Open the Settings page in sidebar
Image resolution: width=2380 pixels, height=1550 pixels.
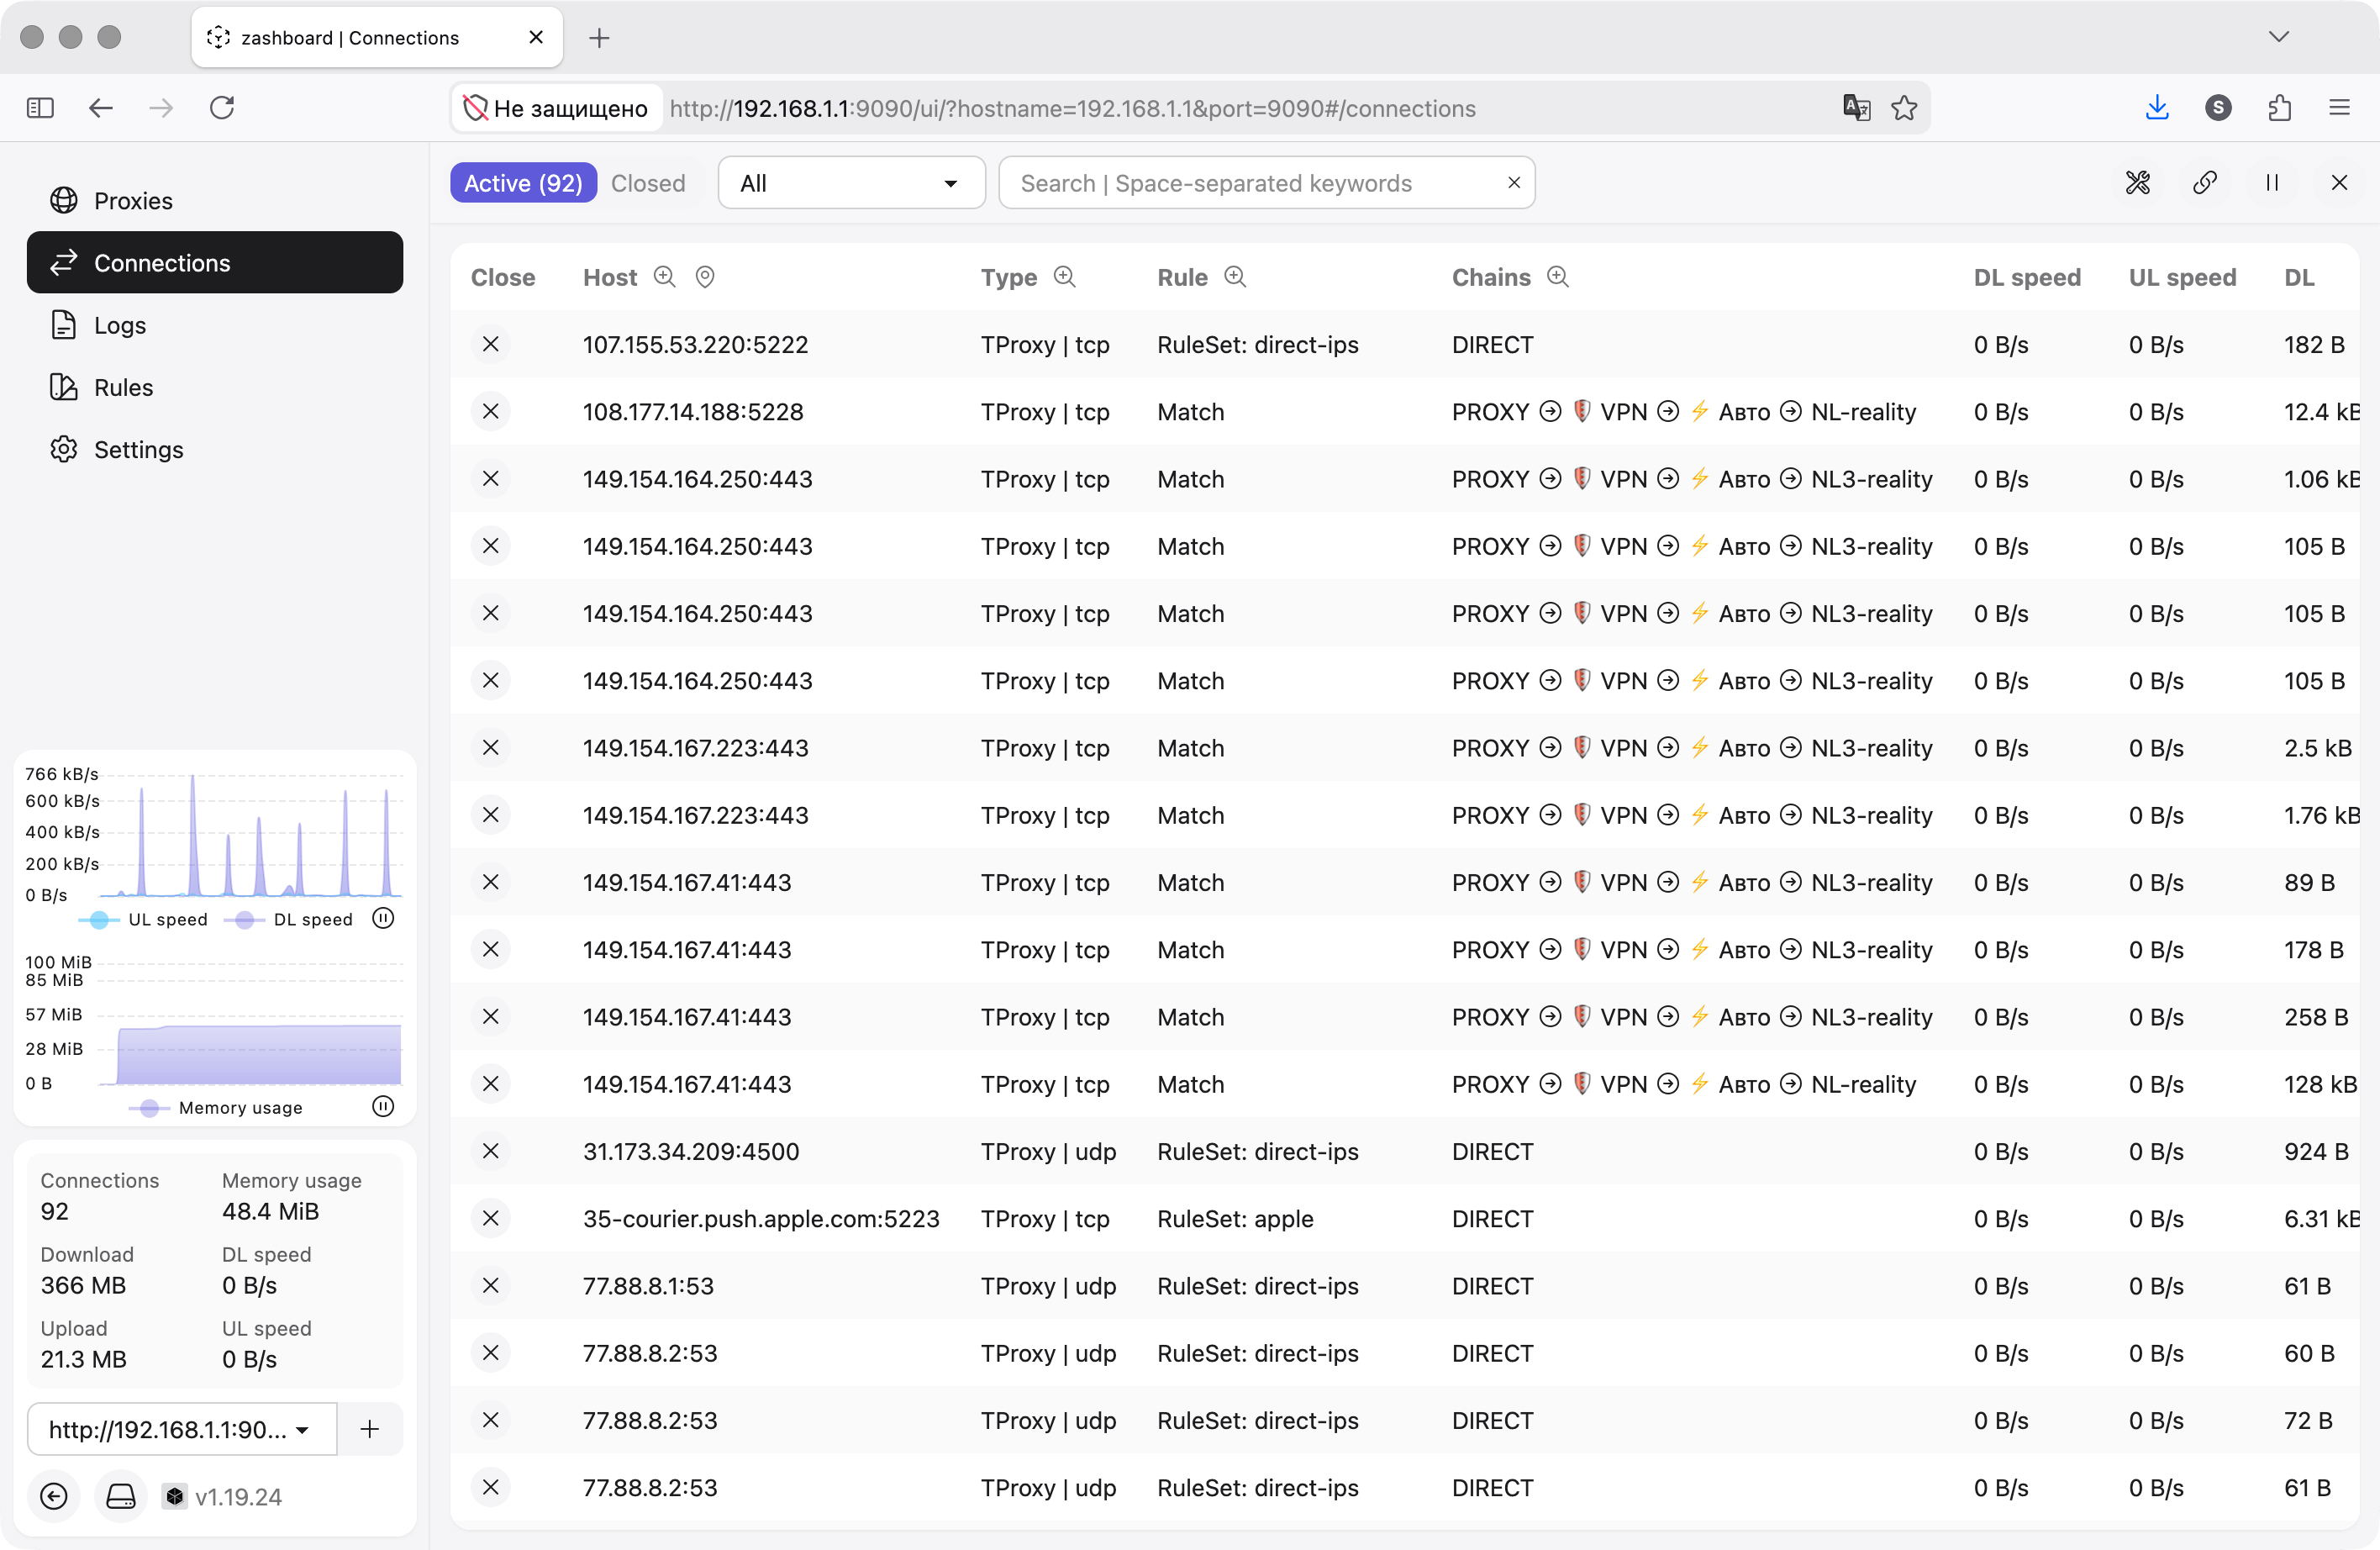214,449
